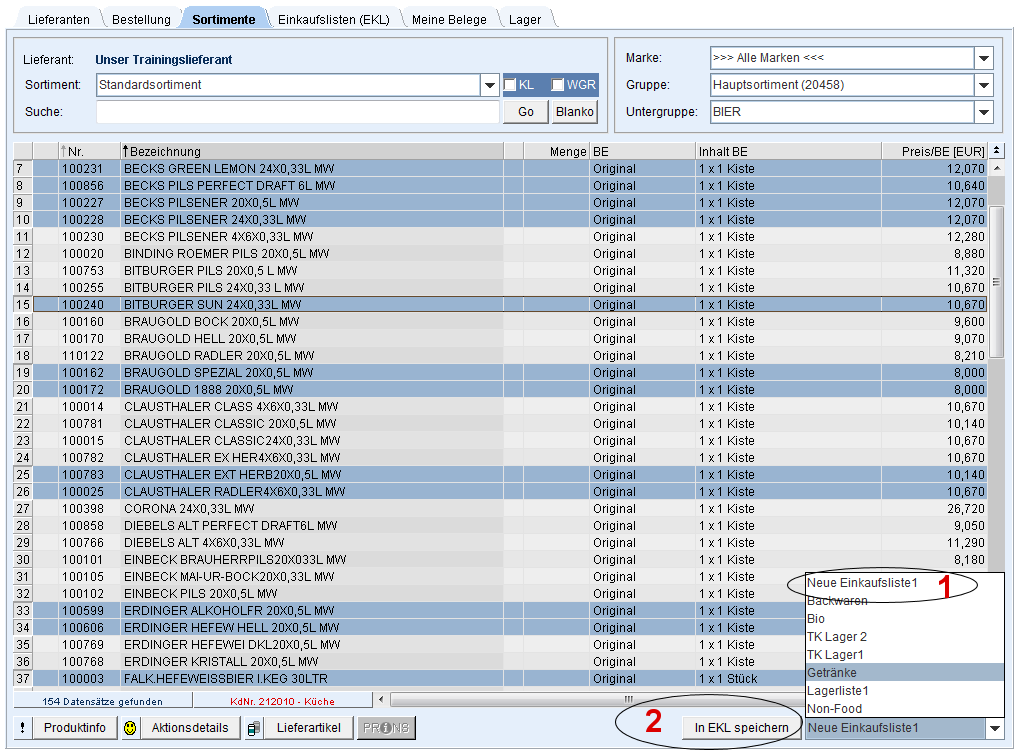Switch to the Einkaufslisten (EKL) tab
Screen dimensions: 1016x752
(x=333, y=19)
